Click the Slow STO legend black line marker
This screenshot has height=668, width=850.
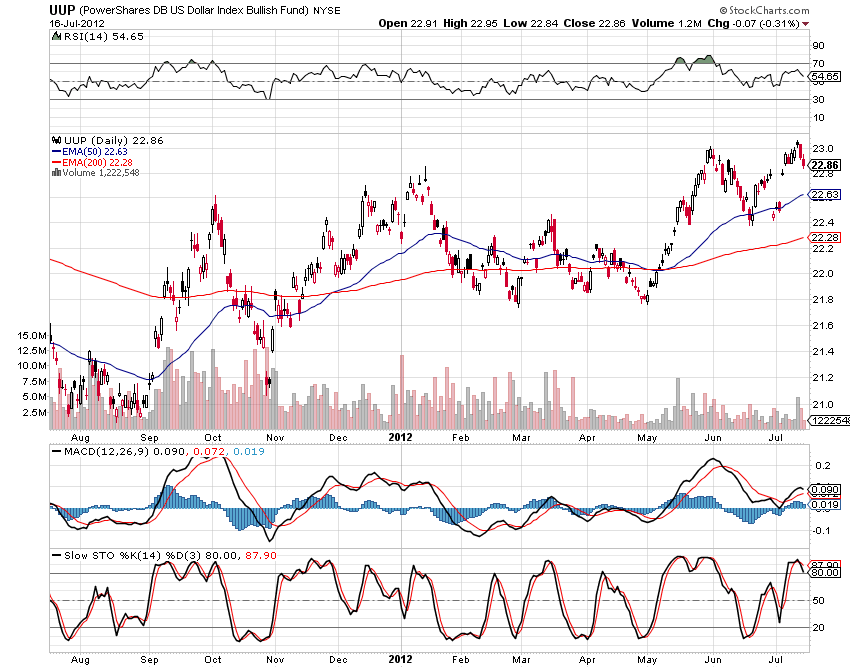coord(56,556)
